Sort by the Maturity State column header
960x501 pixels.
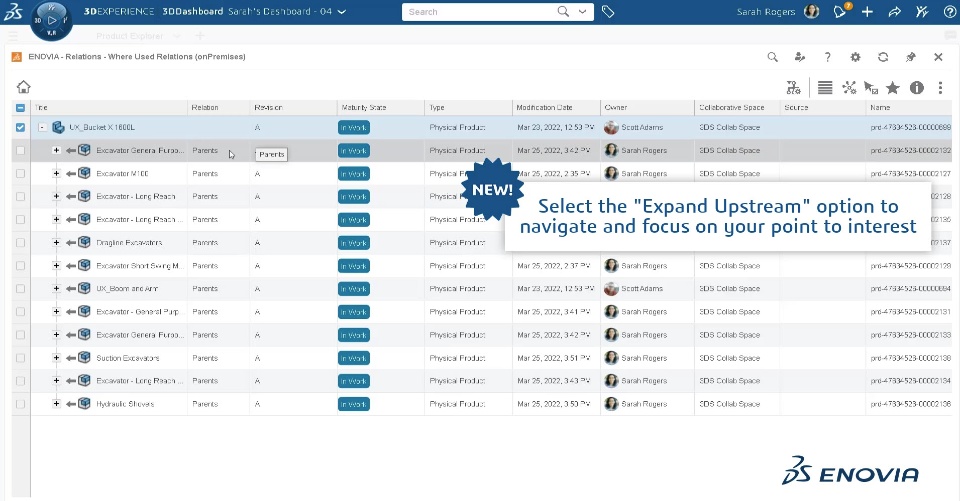coord(364,108)
